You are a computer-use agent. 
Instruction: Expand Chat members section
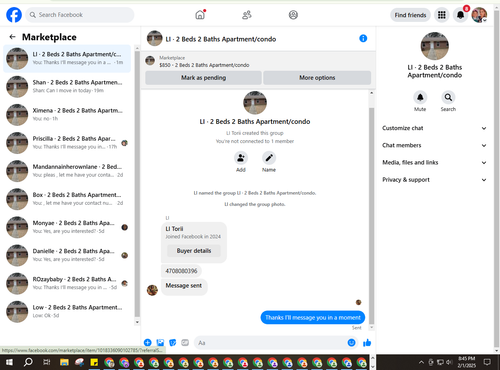(x=434, y=145)
